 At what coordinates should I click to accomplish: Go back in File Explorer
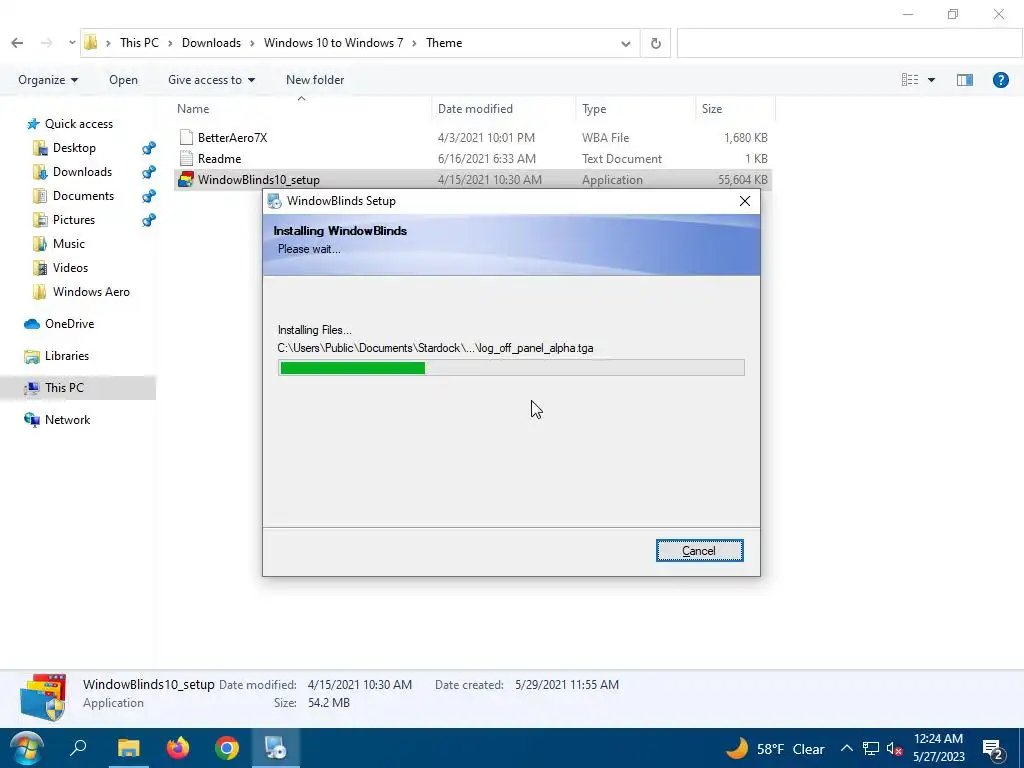click(x=18, y=43)
